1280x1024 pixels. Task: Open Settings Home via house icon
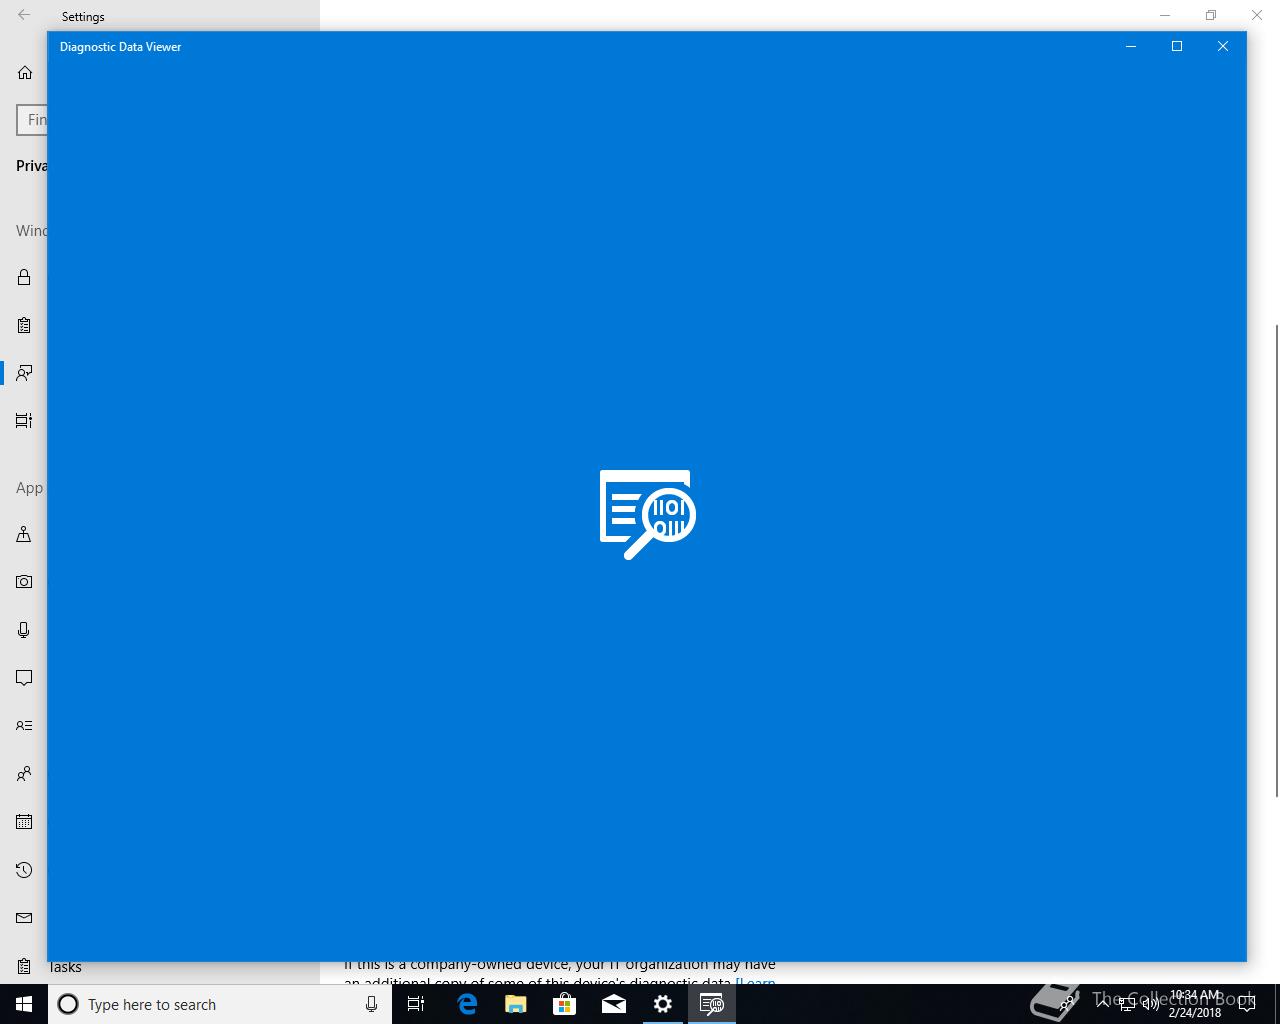pyautogui.click(x=25, y=73)
